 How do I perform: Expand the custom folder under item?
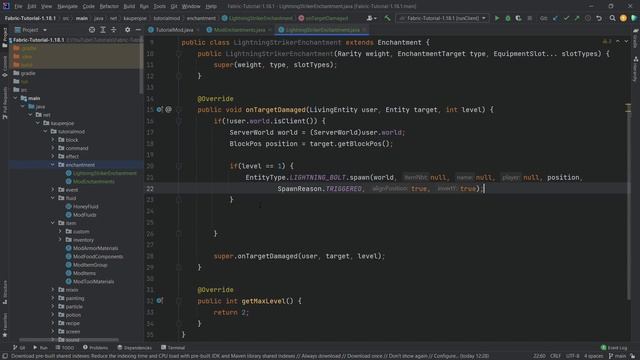pos(60,231)
